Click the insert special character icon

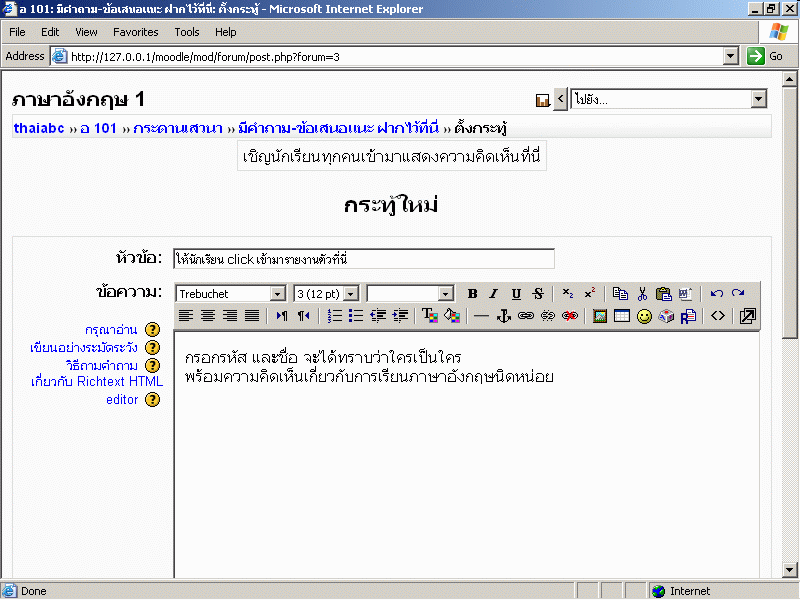pyautogui.click(x=666, y=316)
